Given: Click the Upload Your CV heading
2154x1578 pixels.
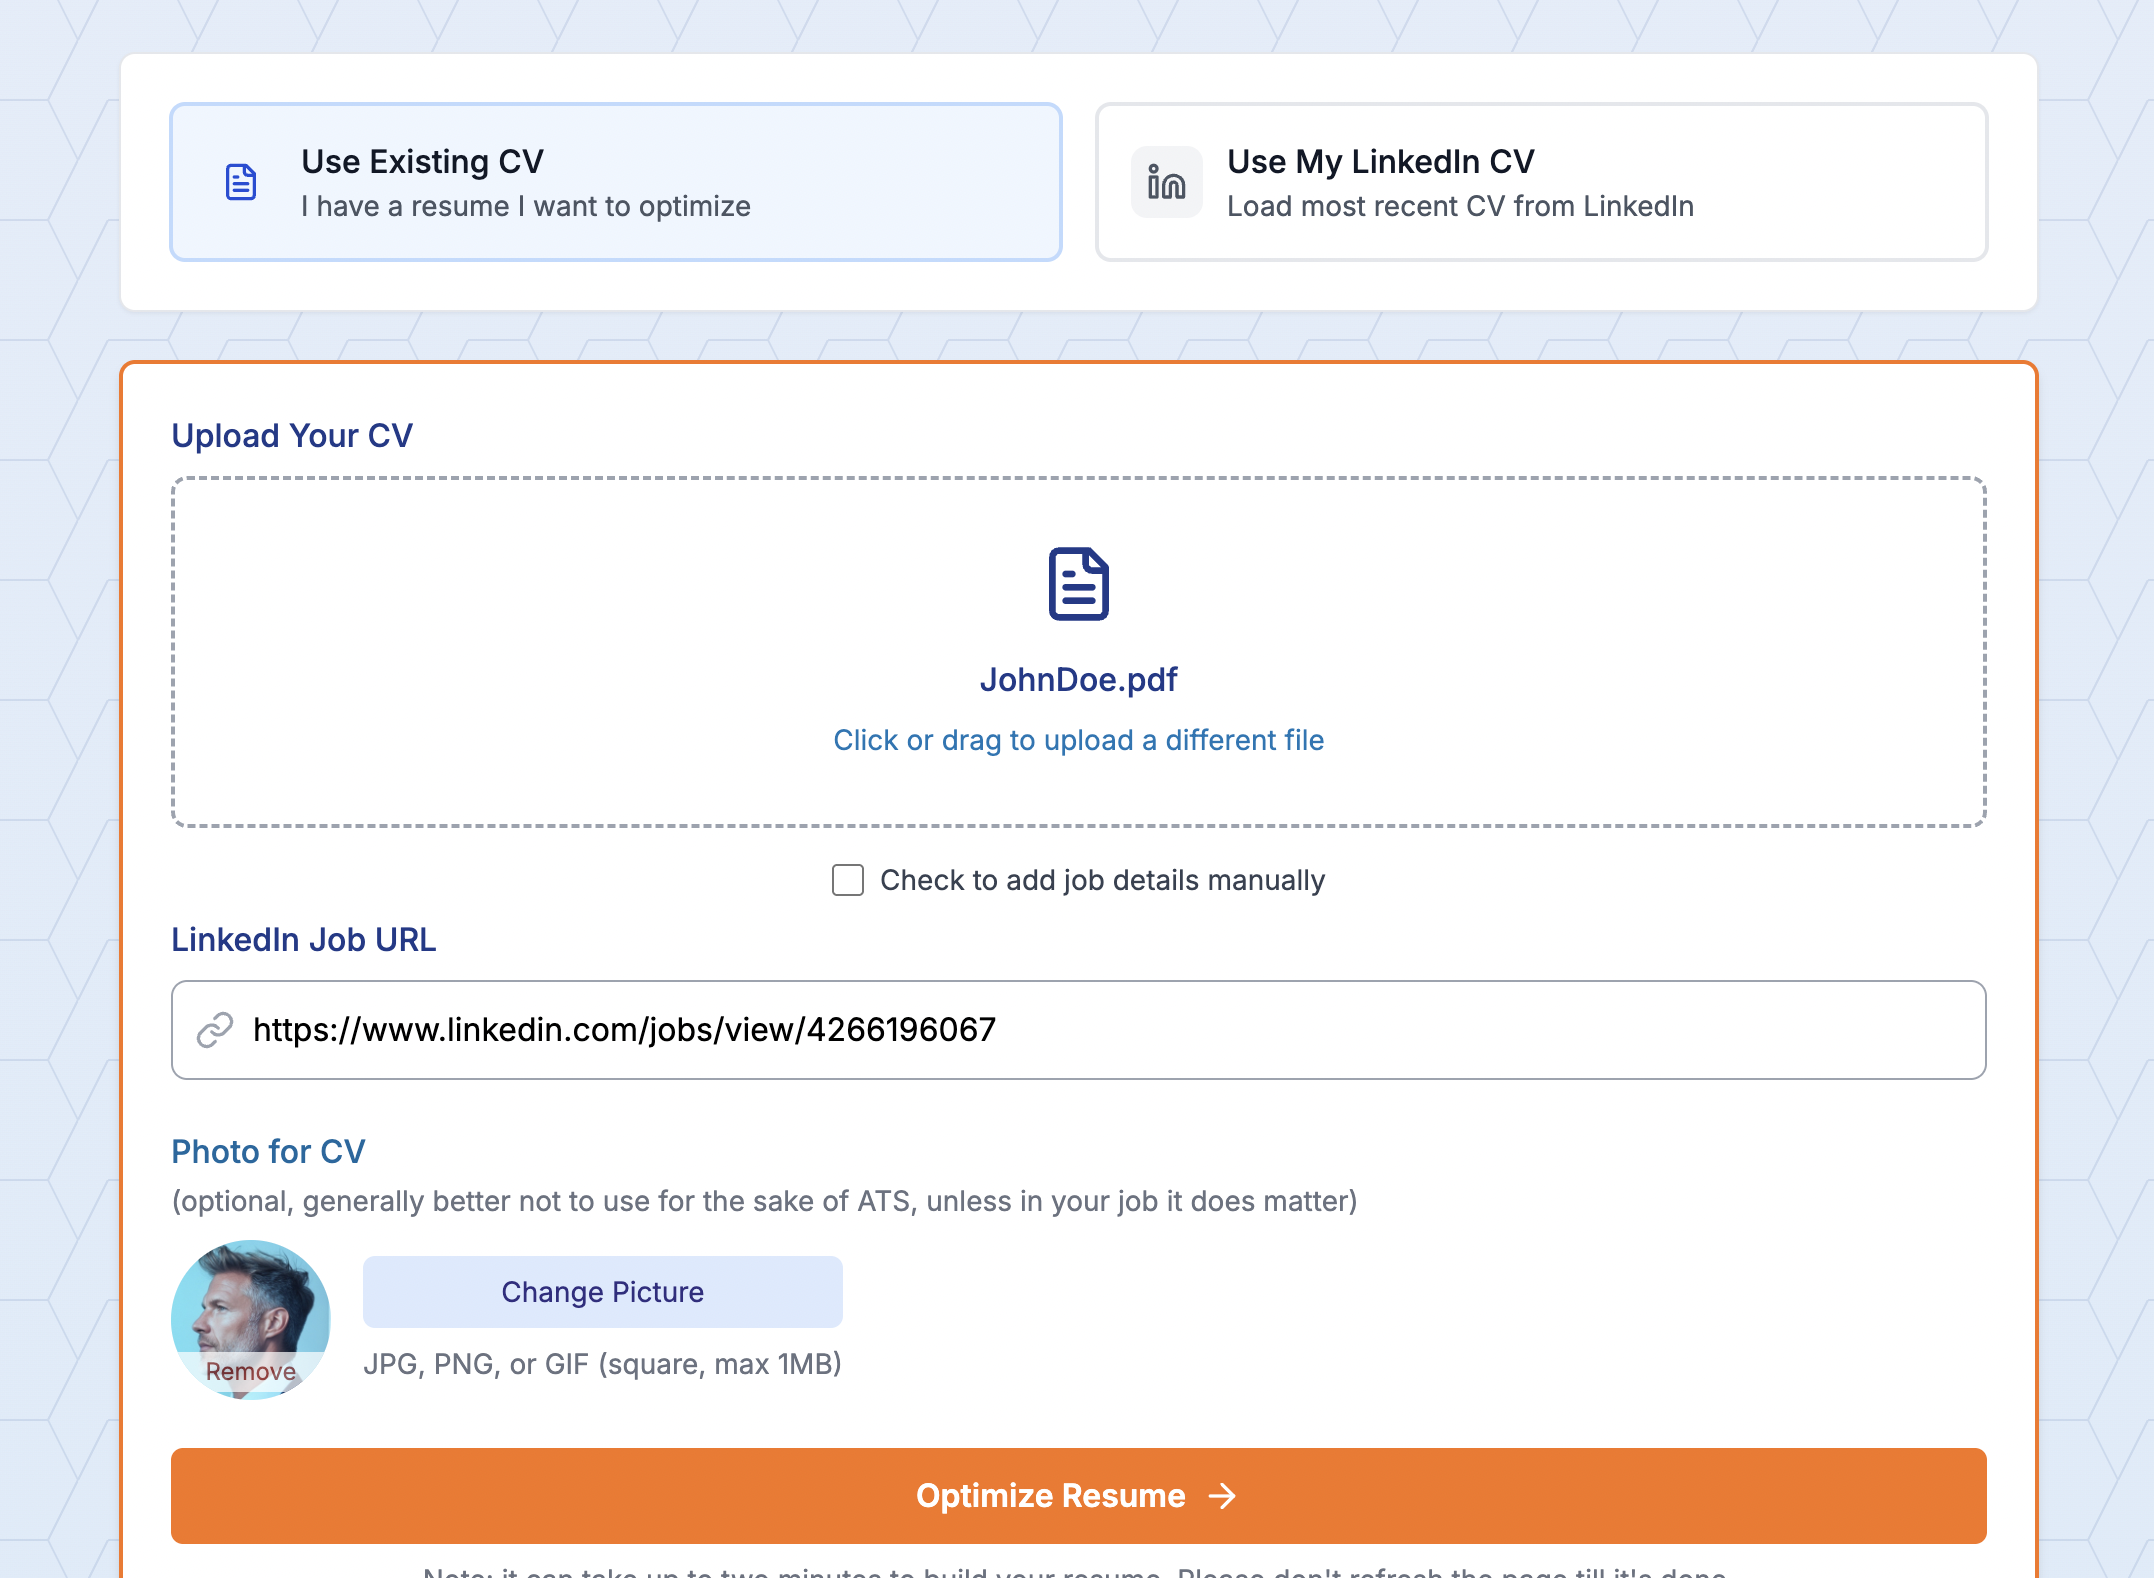Looking at the screenshot, I should (292, 436).
